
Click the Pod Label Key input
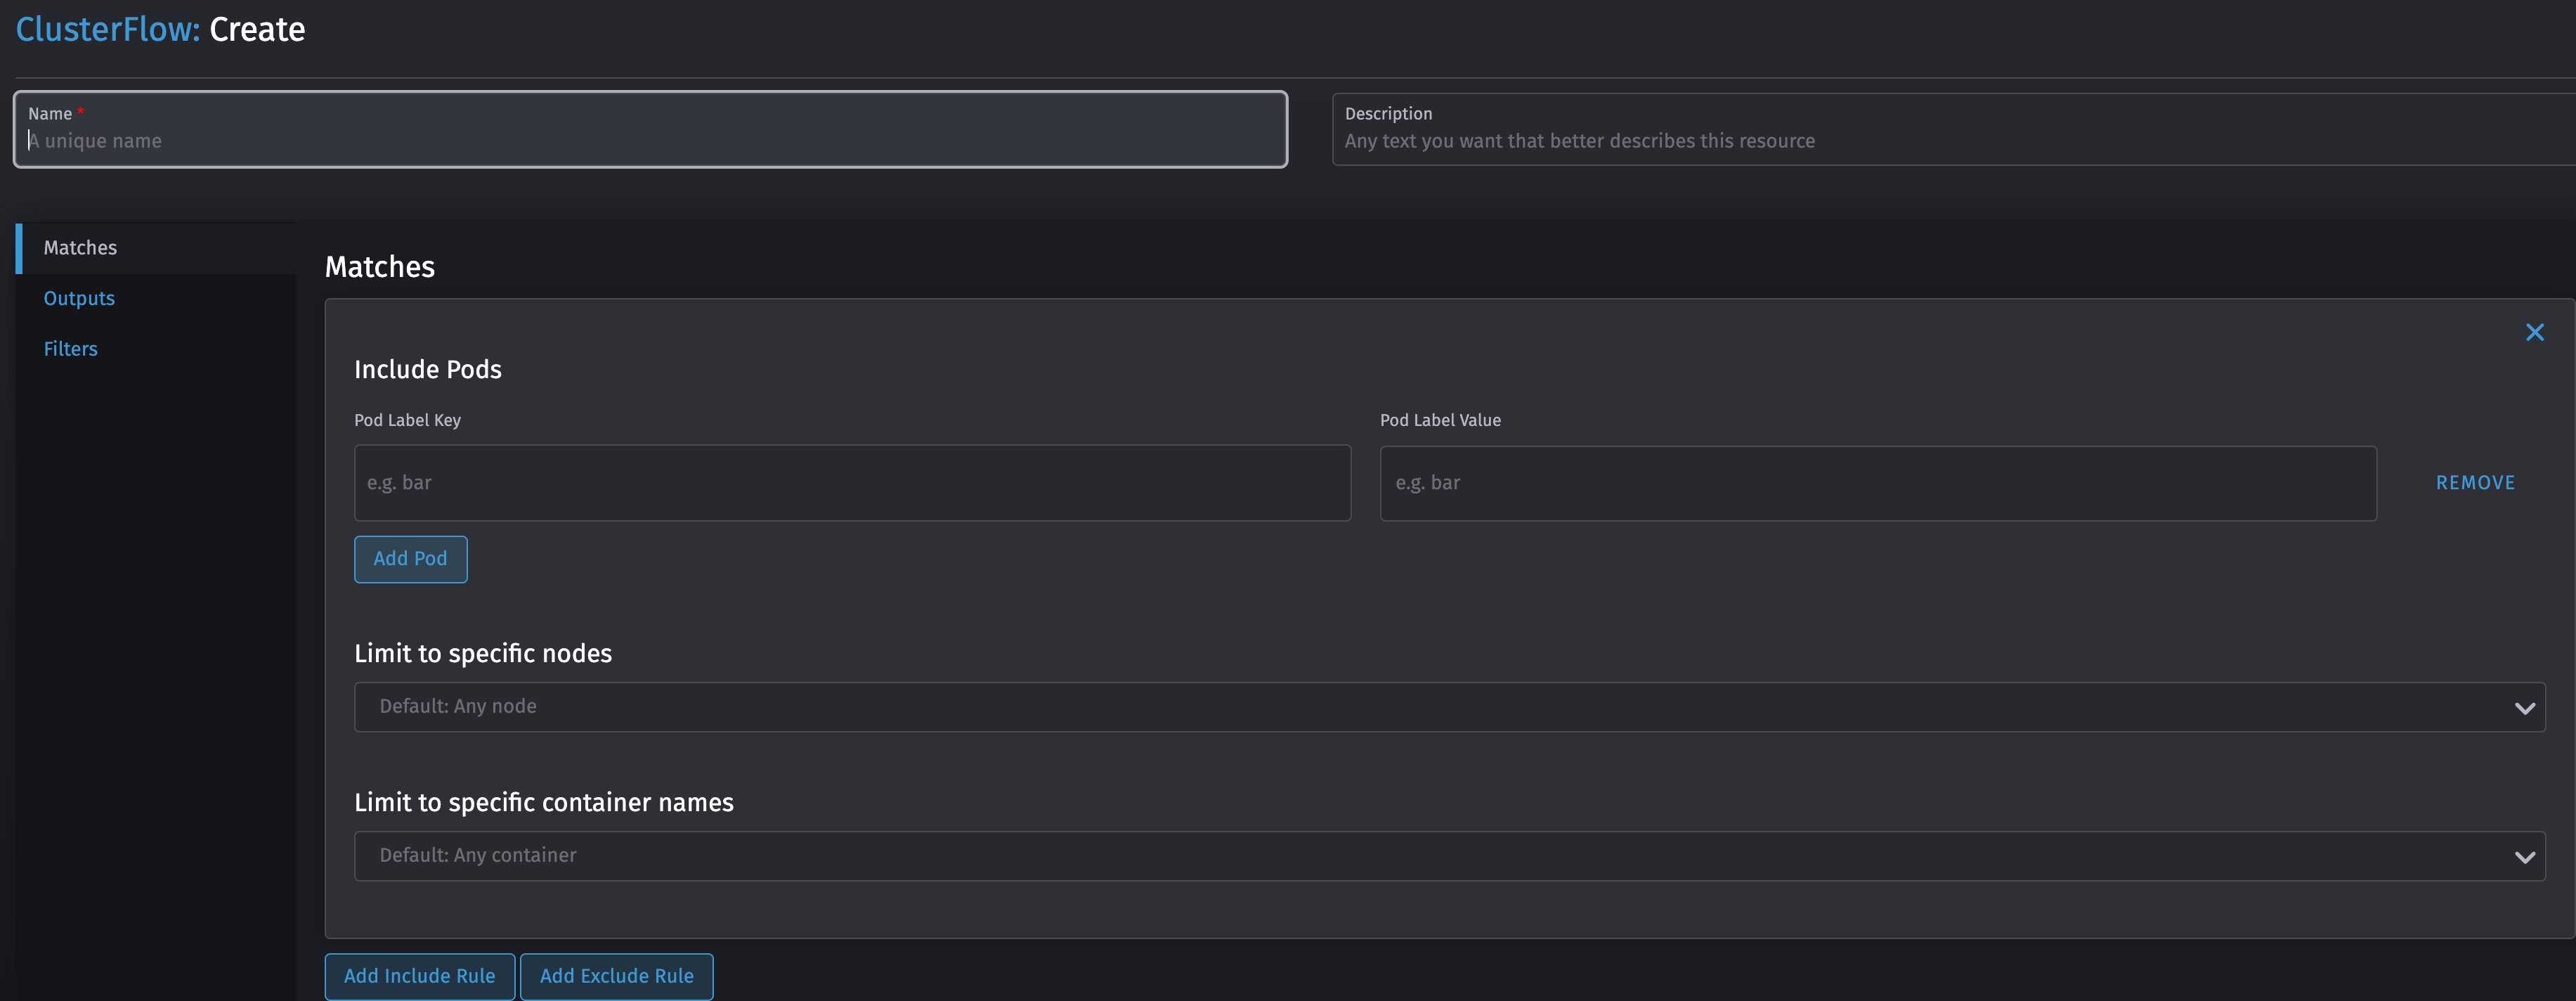(852, 482)
